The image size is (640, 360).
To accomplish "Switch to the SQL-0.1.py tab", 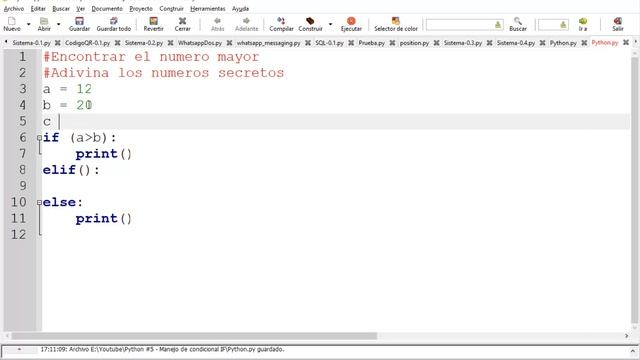I will coord(329,43).
